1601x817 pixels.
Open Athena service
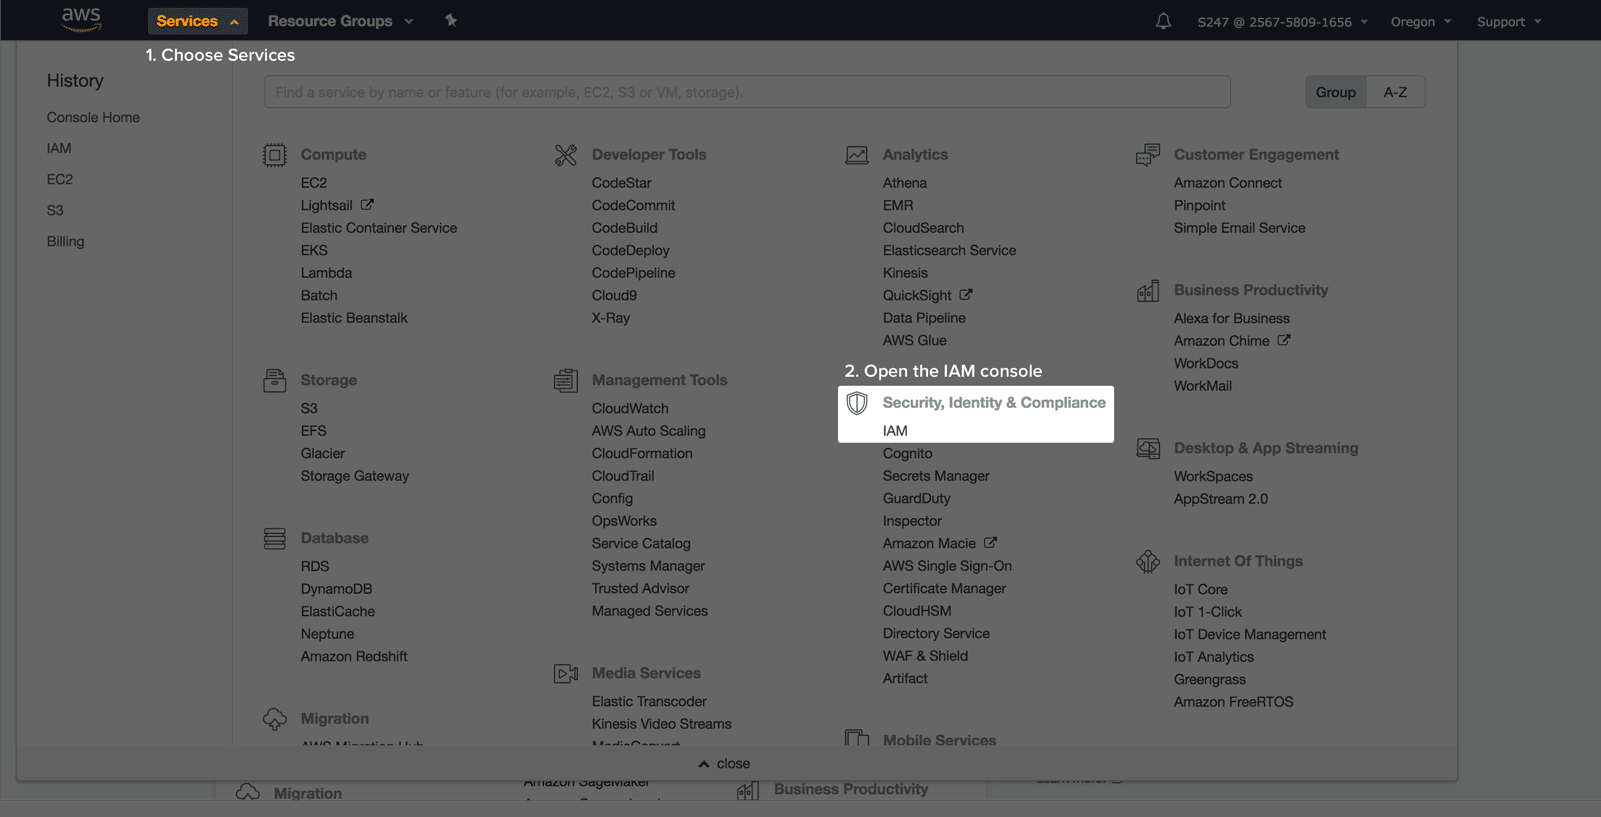[x=905, y=183]
